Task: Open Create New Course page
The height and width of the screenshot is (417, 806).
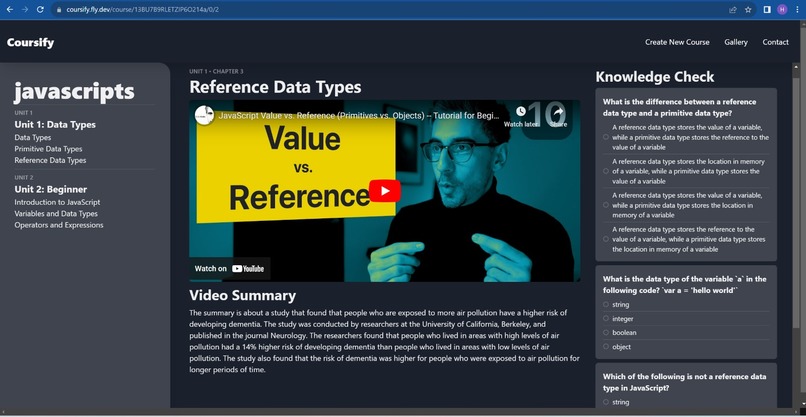Action: point(677,42)
